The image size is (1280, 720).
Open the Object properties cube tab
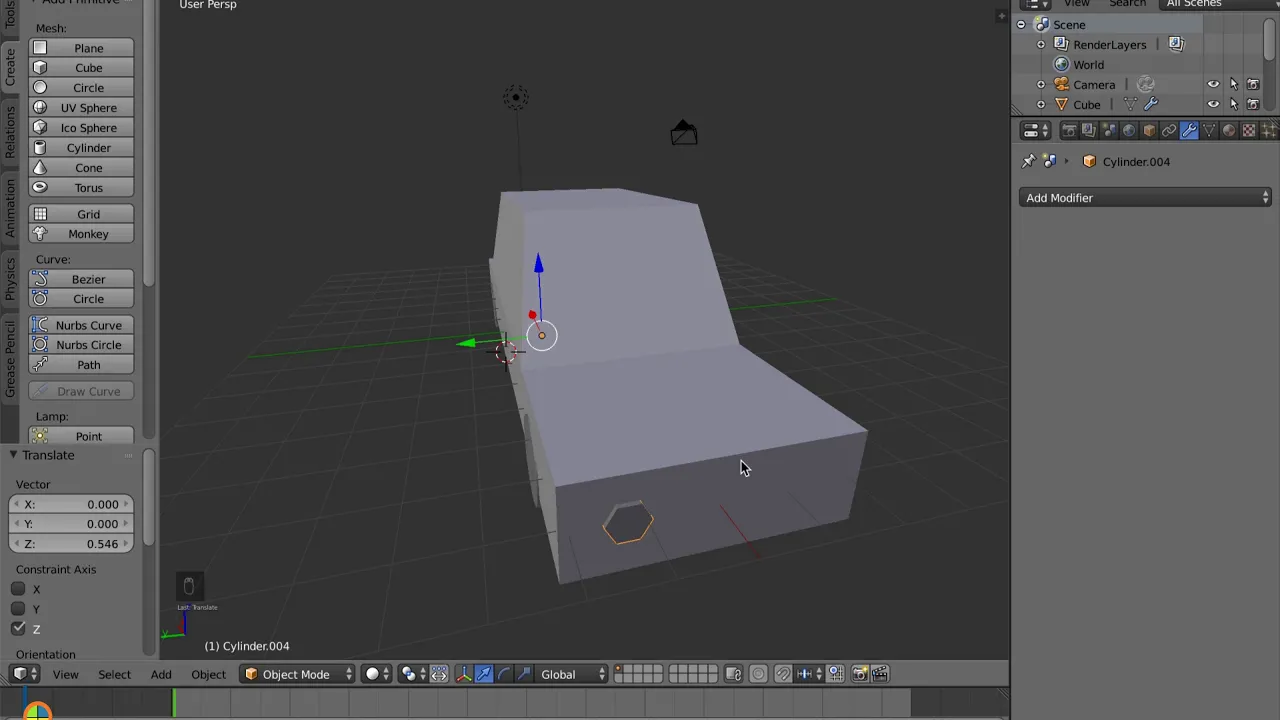1149,130
